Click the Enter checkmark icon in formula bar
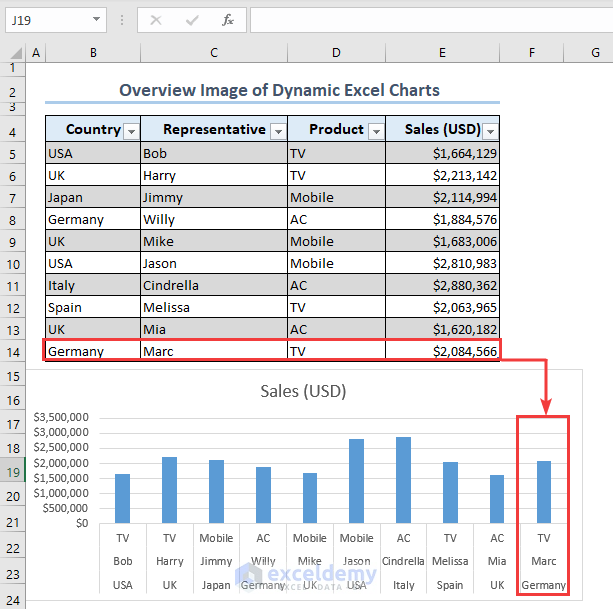Image resolution: width=613 pixels, height=609 pixels. tap(191, 19)
